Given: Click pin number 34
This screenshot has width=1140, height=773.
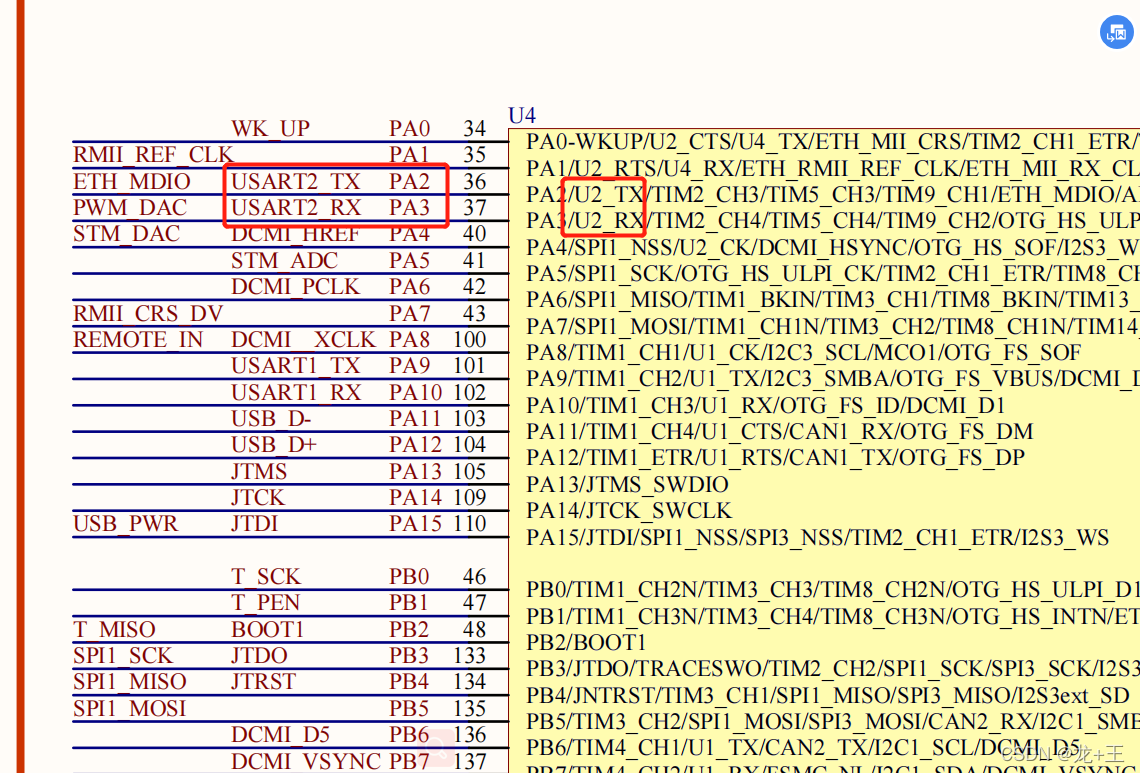Looking at the screenshot, I should (474, 129).
